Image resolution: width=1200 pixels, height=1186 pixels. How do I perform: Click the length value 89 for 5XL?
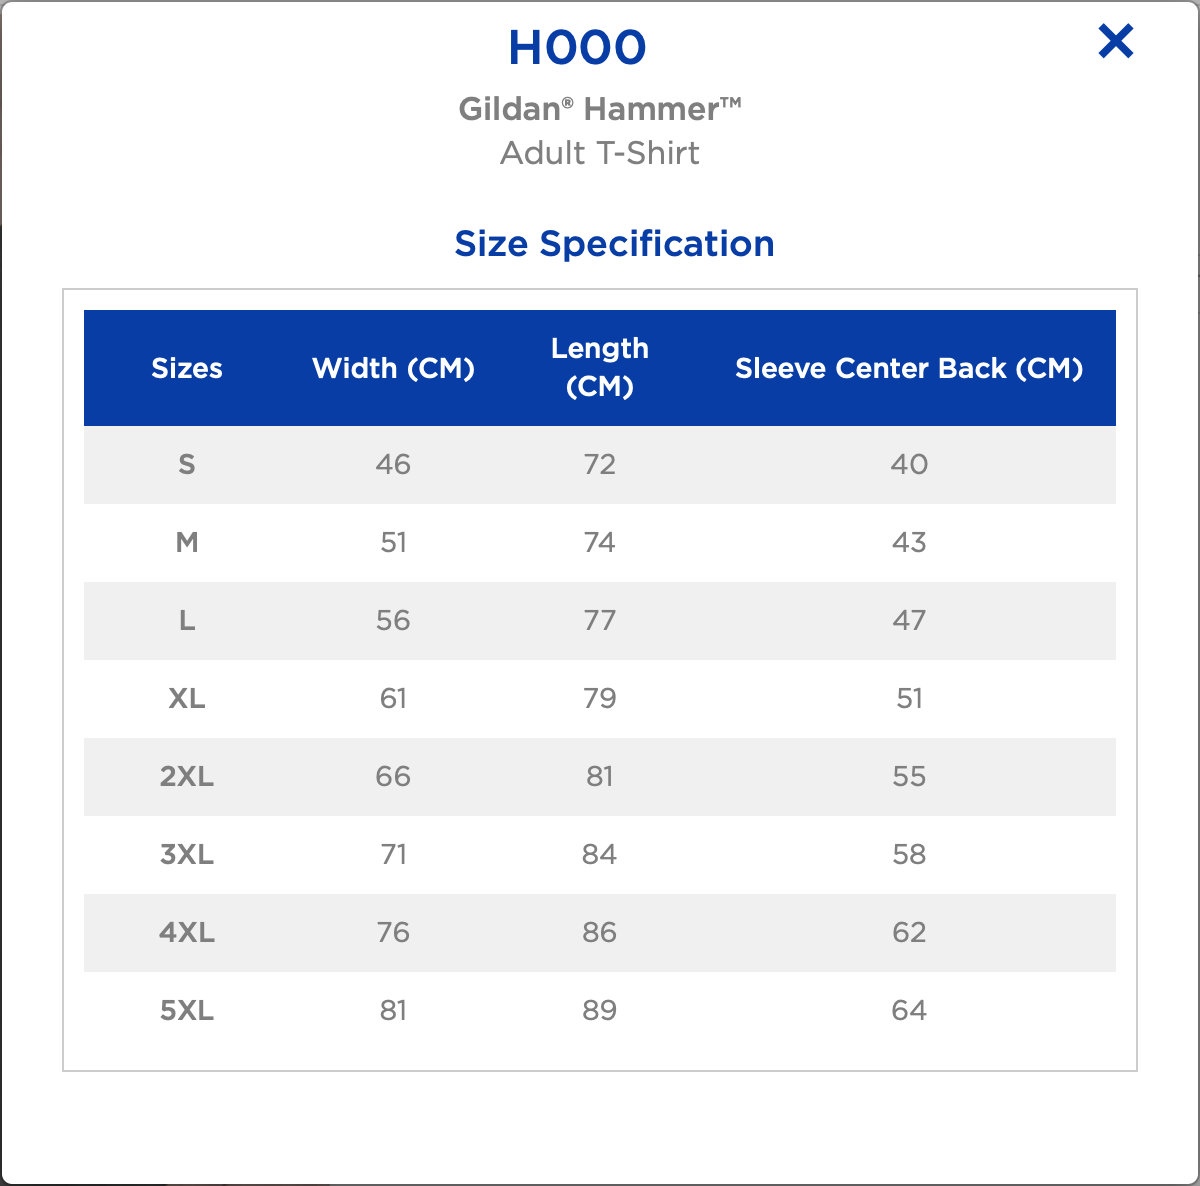pyautogui.click(x=599, y=1010)
